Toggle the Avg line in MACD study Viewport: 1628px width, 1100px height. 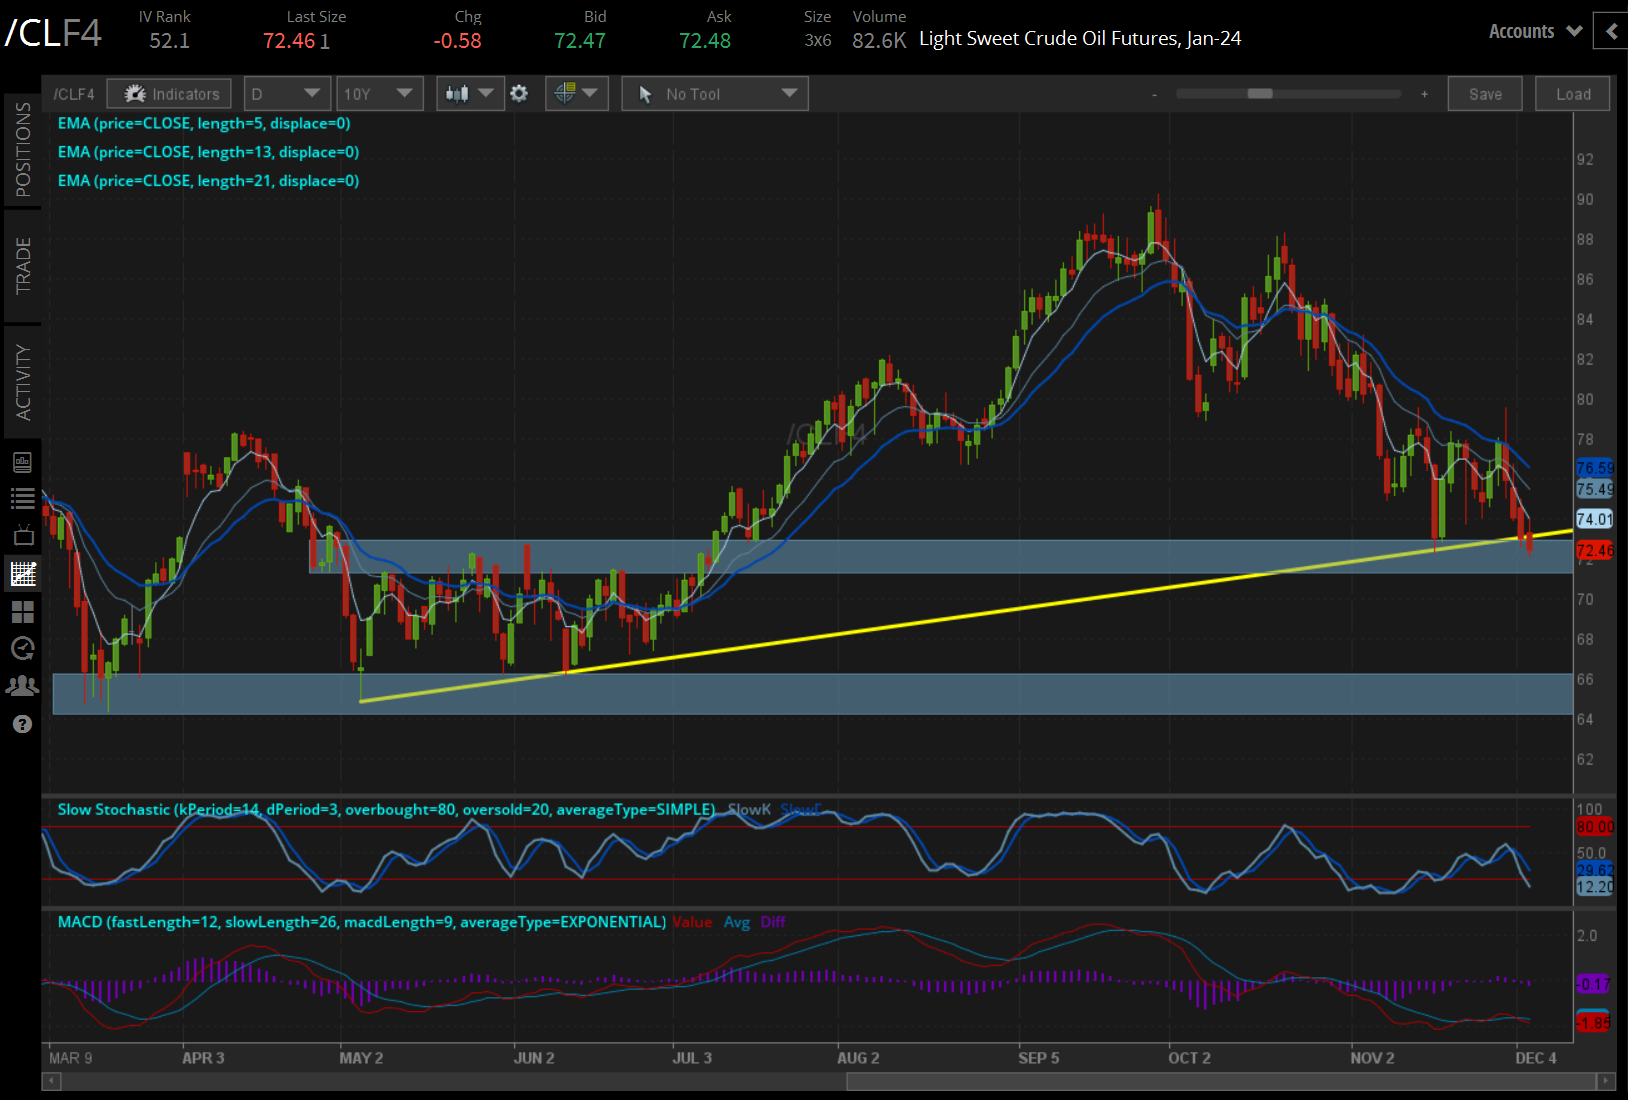(x=737, y=922)
